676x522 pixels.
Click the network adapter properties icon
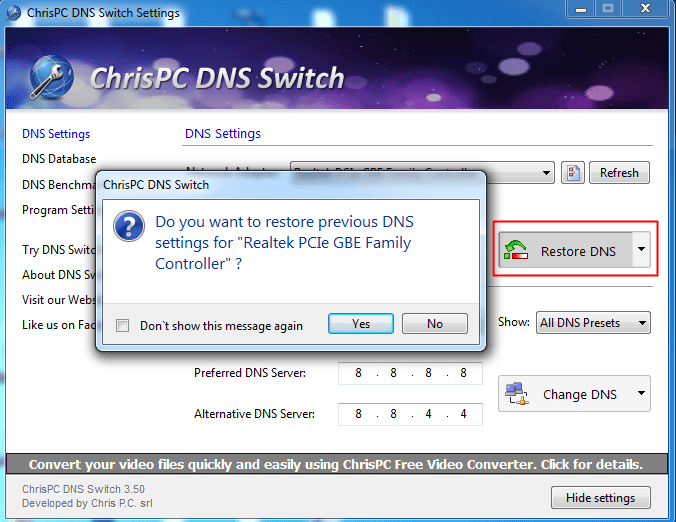click(572, 173)
